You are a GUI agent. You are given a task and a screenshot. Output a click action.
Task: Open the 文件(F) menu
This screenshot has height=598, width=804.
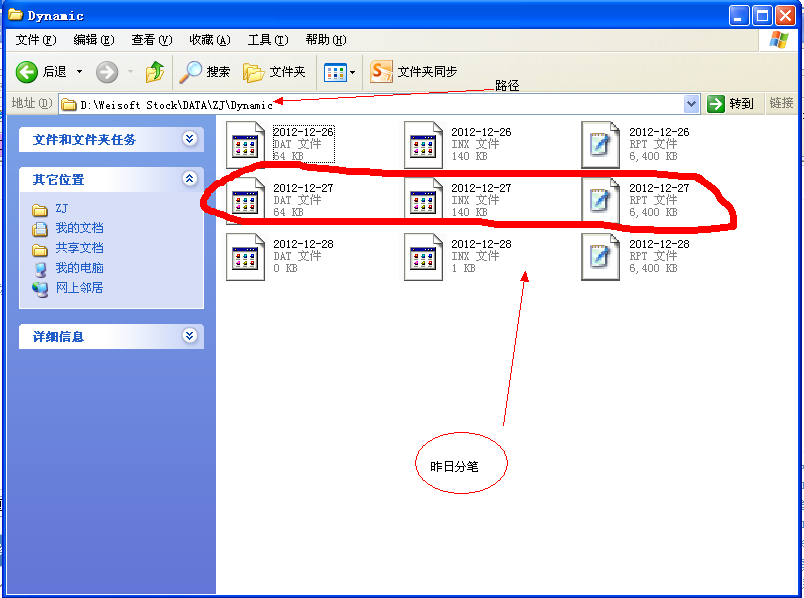coord(35,40)
